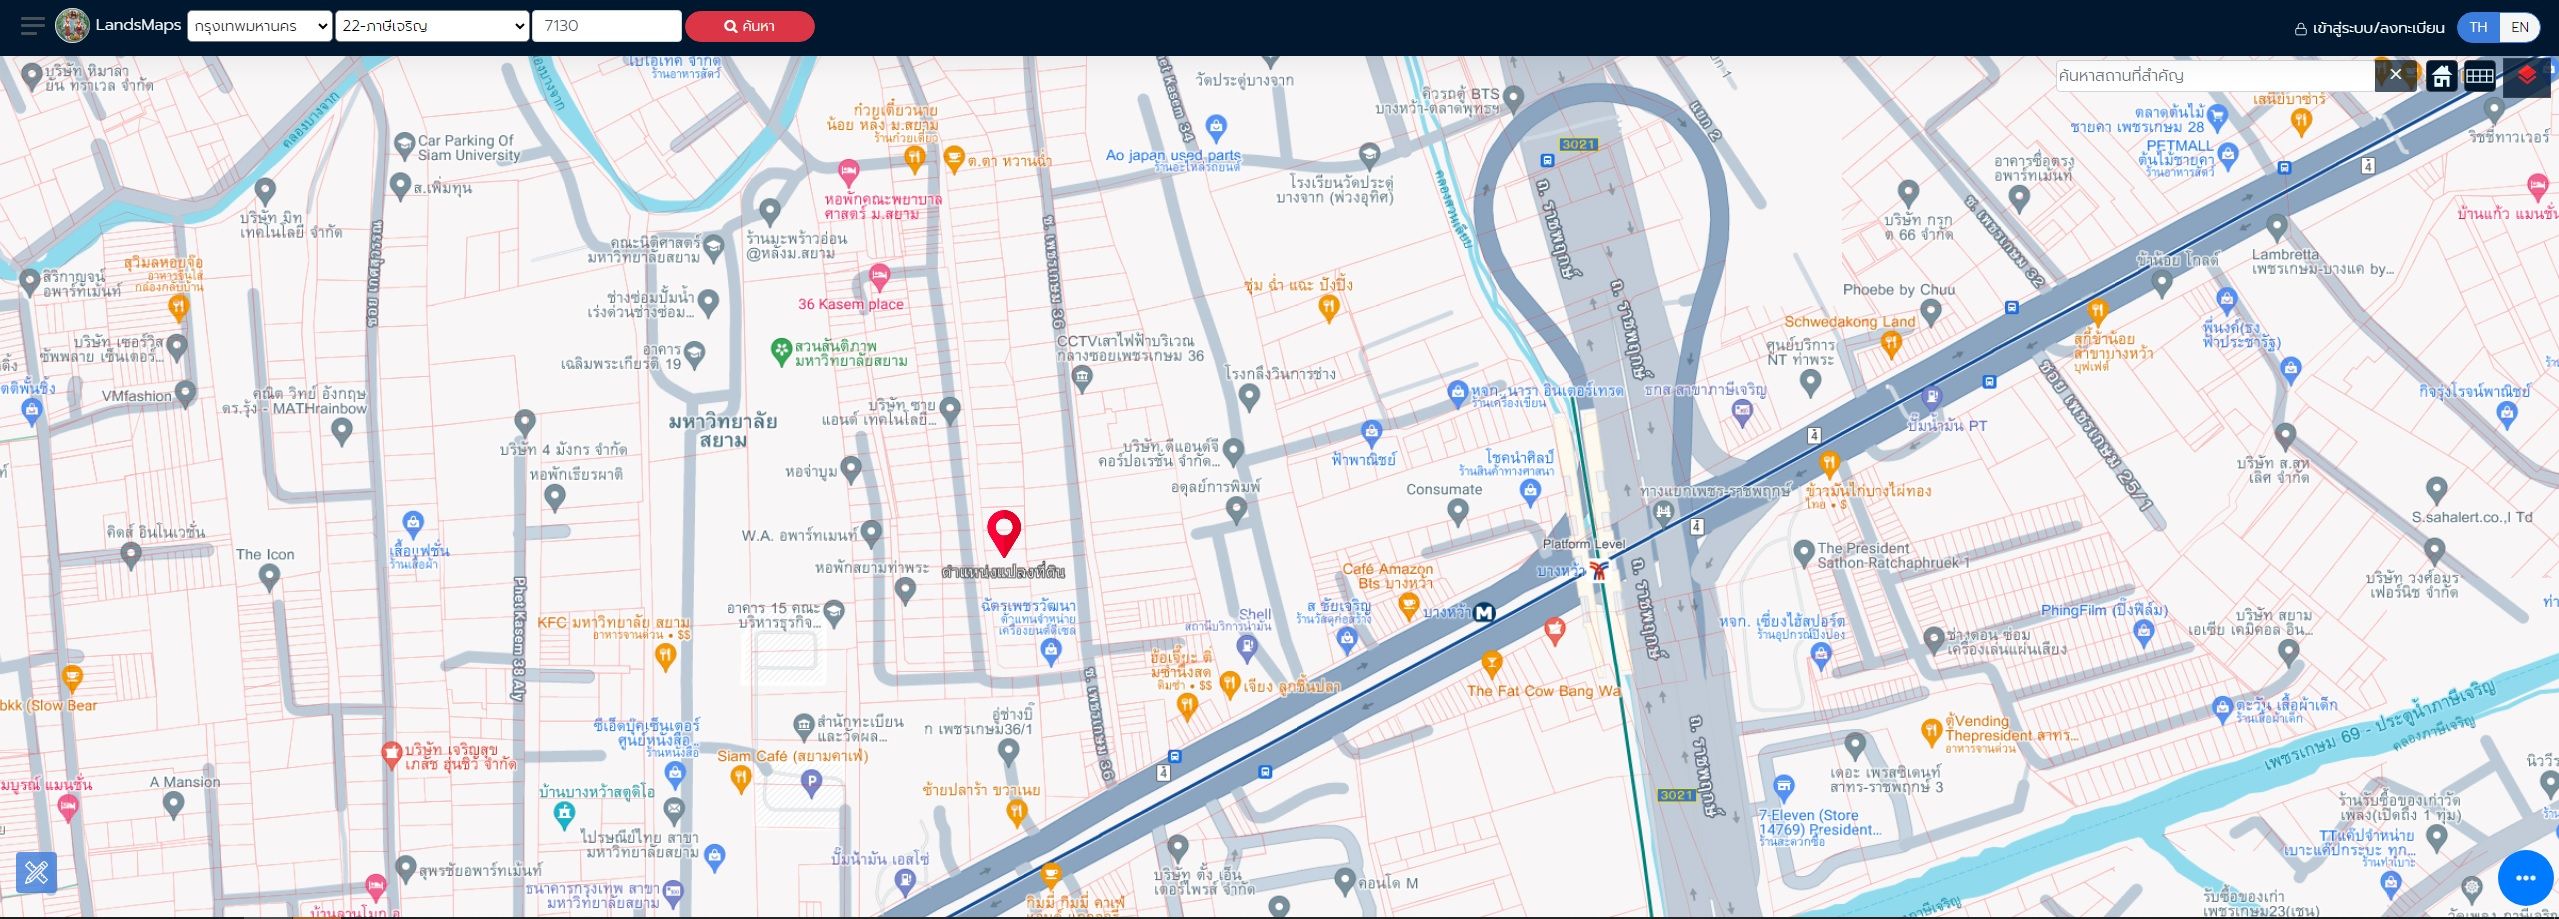This screenshot has width=2559, height=919.
Task: Click the W.A. อพาร์ทเมนท์ pin
Action: [x=871, y=532]
